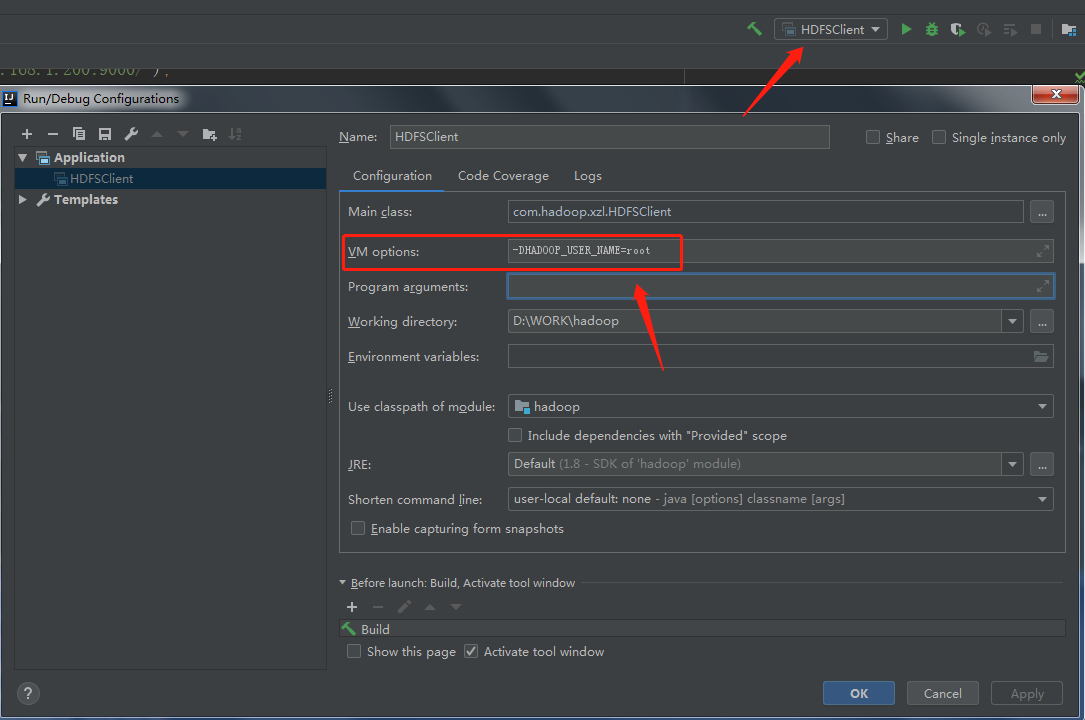This screenshot has height=720, width=1085.
Task: Switch to the Code Coverage tab
Action: tap(503, 176)
